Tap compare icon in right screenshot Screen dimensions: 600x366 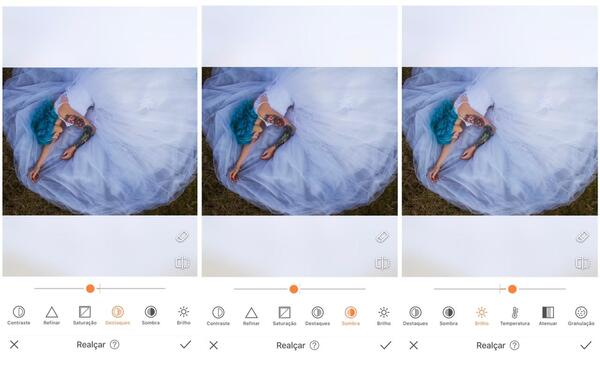[583, 263]
